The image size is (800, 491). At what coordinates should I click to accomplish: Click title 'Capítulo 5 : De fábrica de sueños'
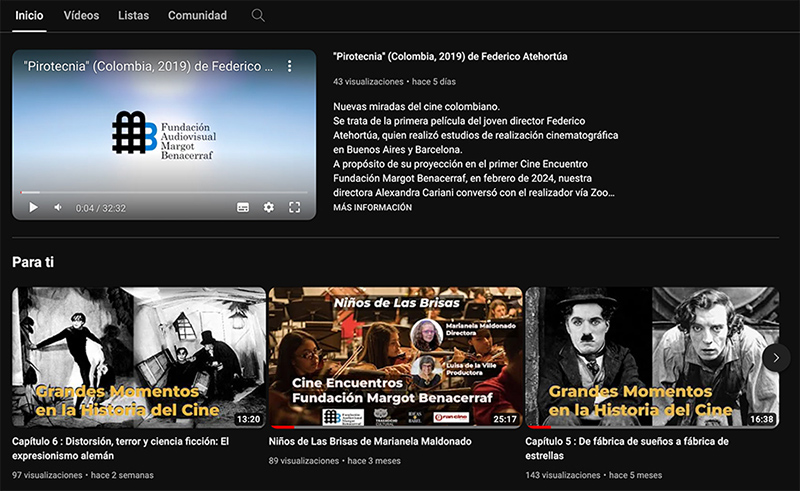pyautogui.click(x=627, y=448)
